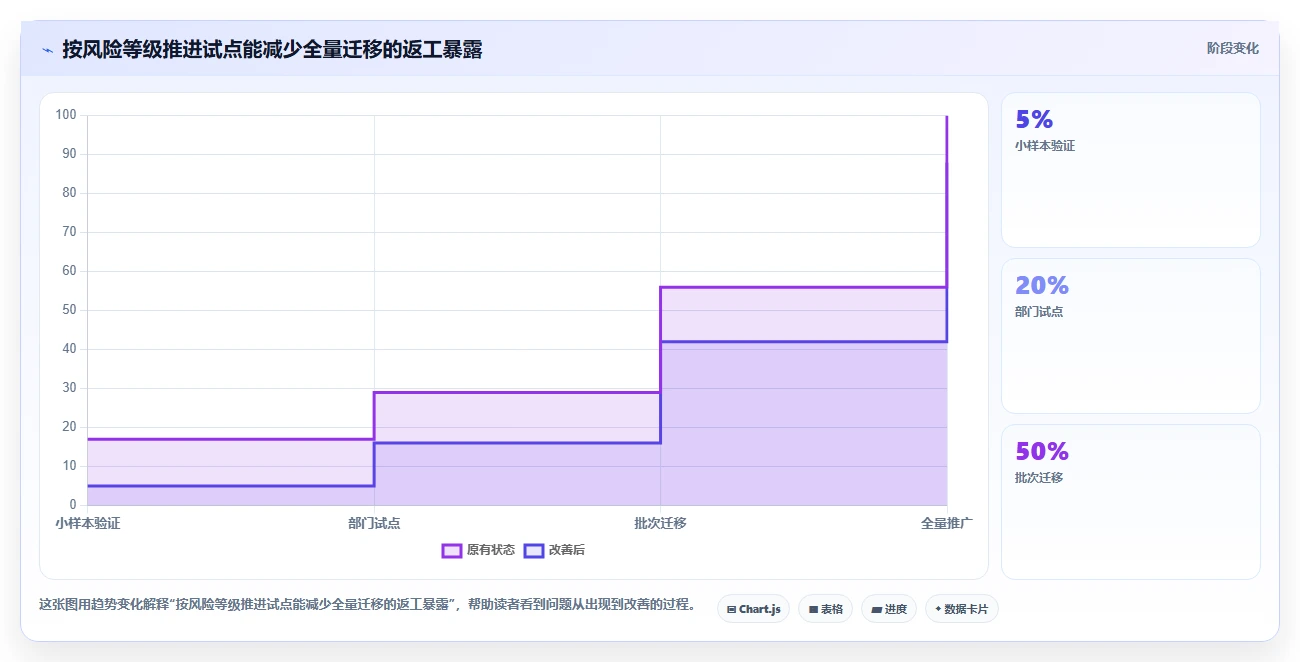Click the icon inside the 表格 tag

point(813,609)
